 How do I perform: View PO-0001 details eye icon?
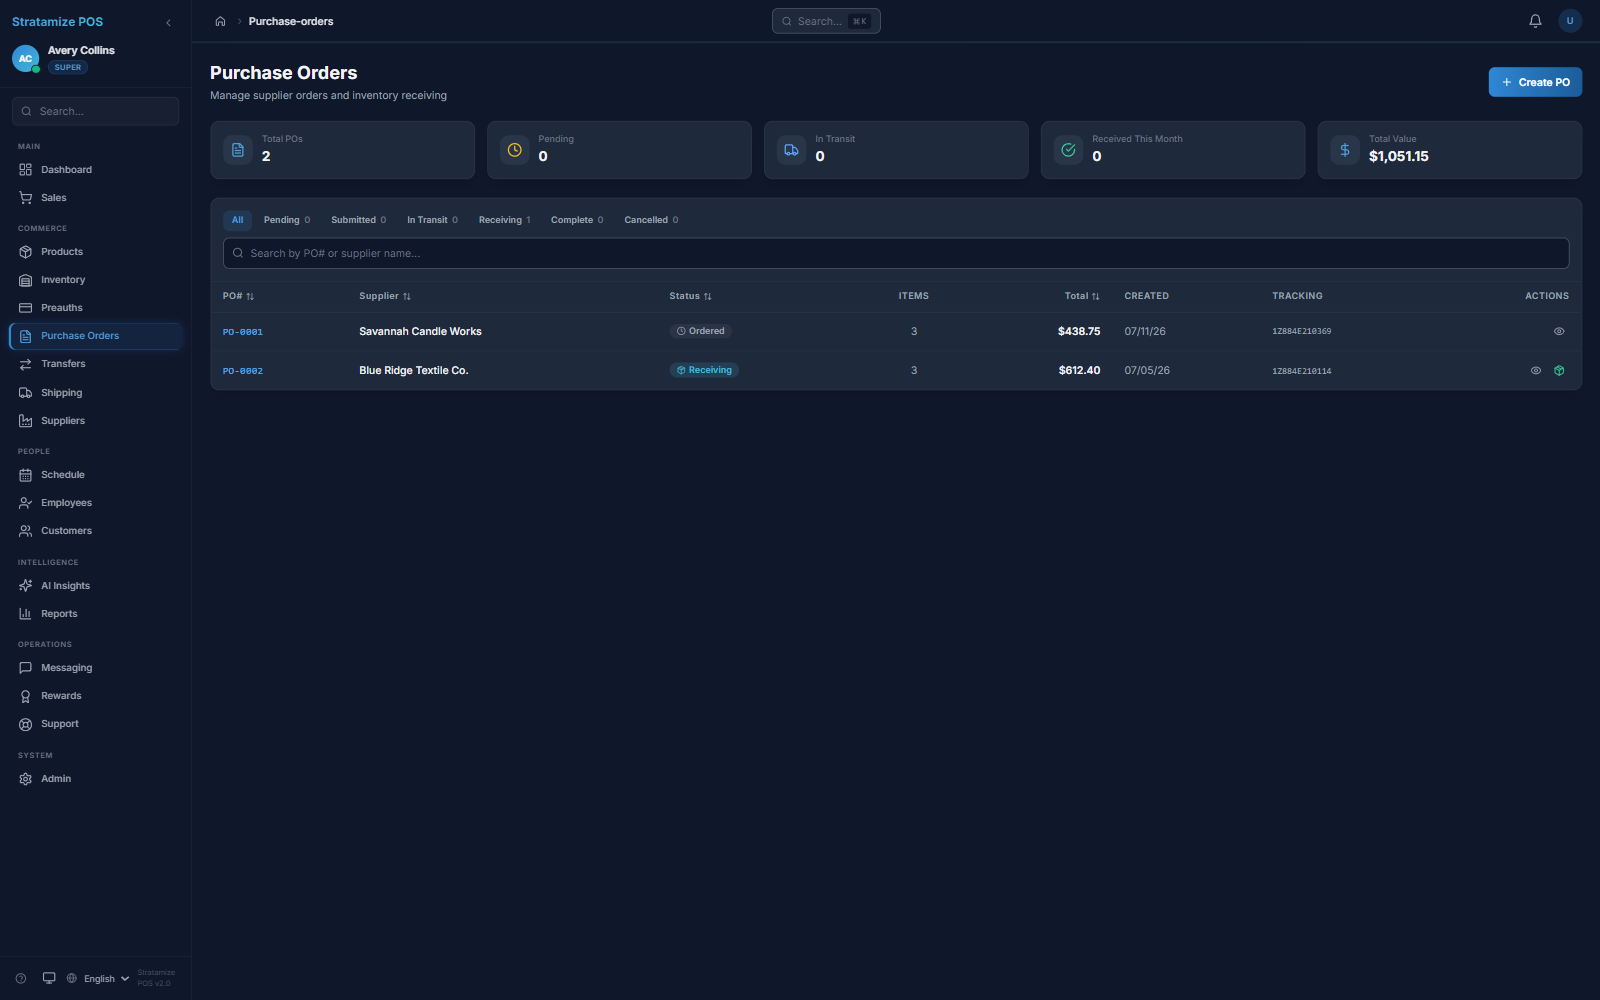1559,331
